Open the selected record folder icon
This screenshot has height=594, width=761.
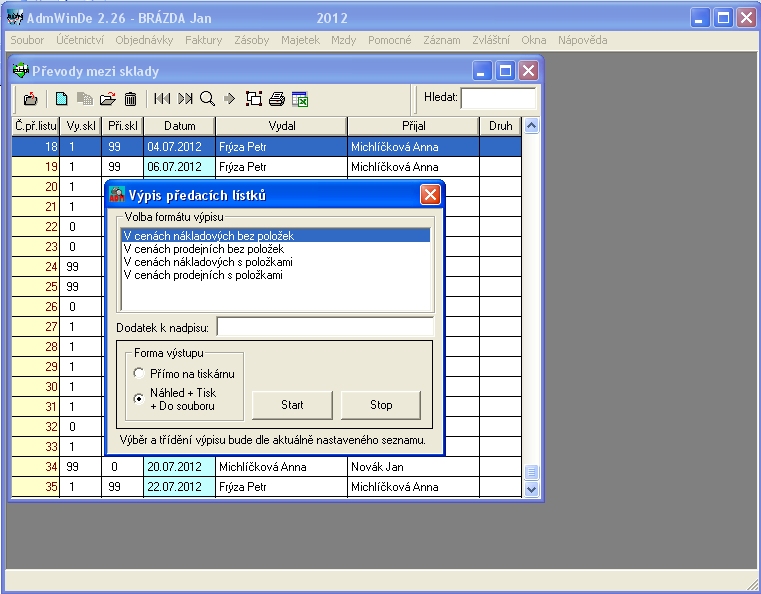(108, 99)
